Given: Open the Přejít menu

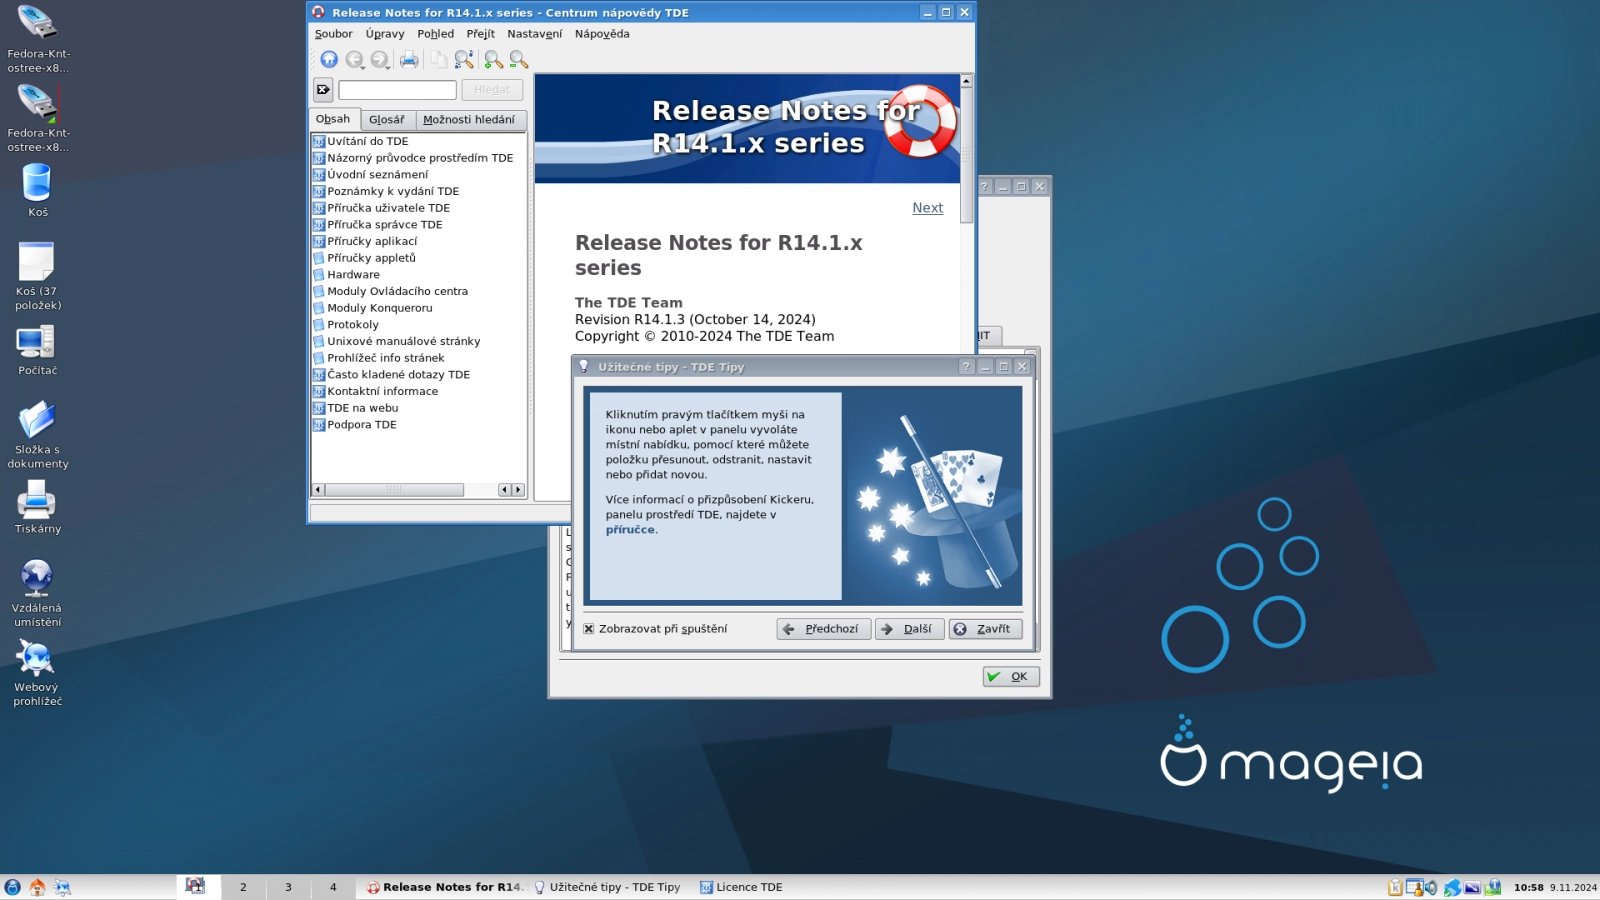Looking at the screenshot, I should click(x=480, y=34).
